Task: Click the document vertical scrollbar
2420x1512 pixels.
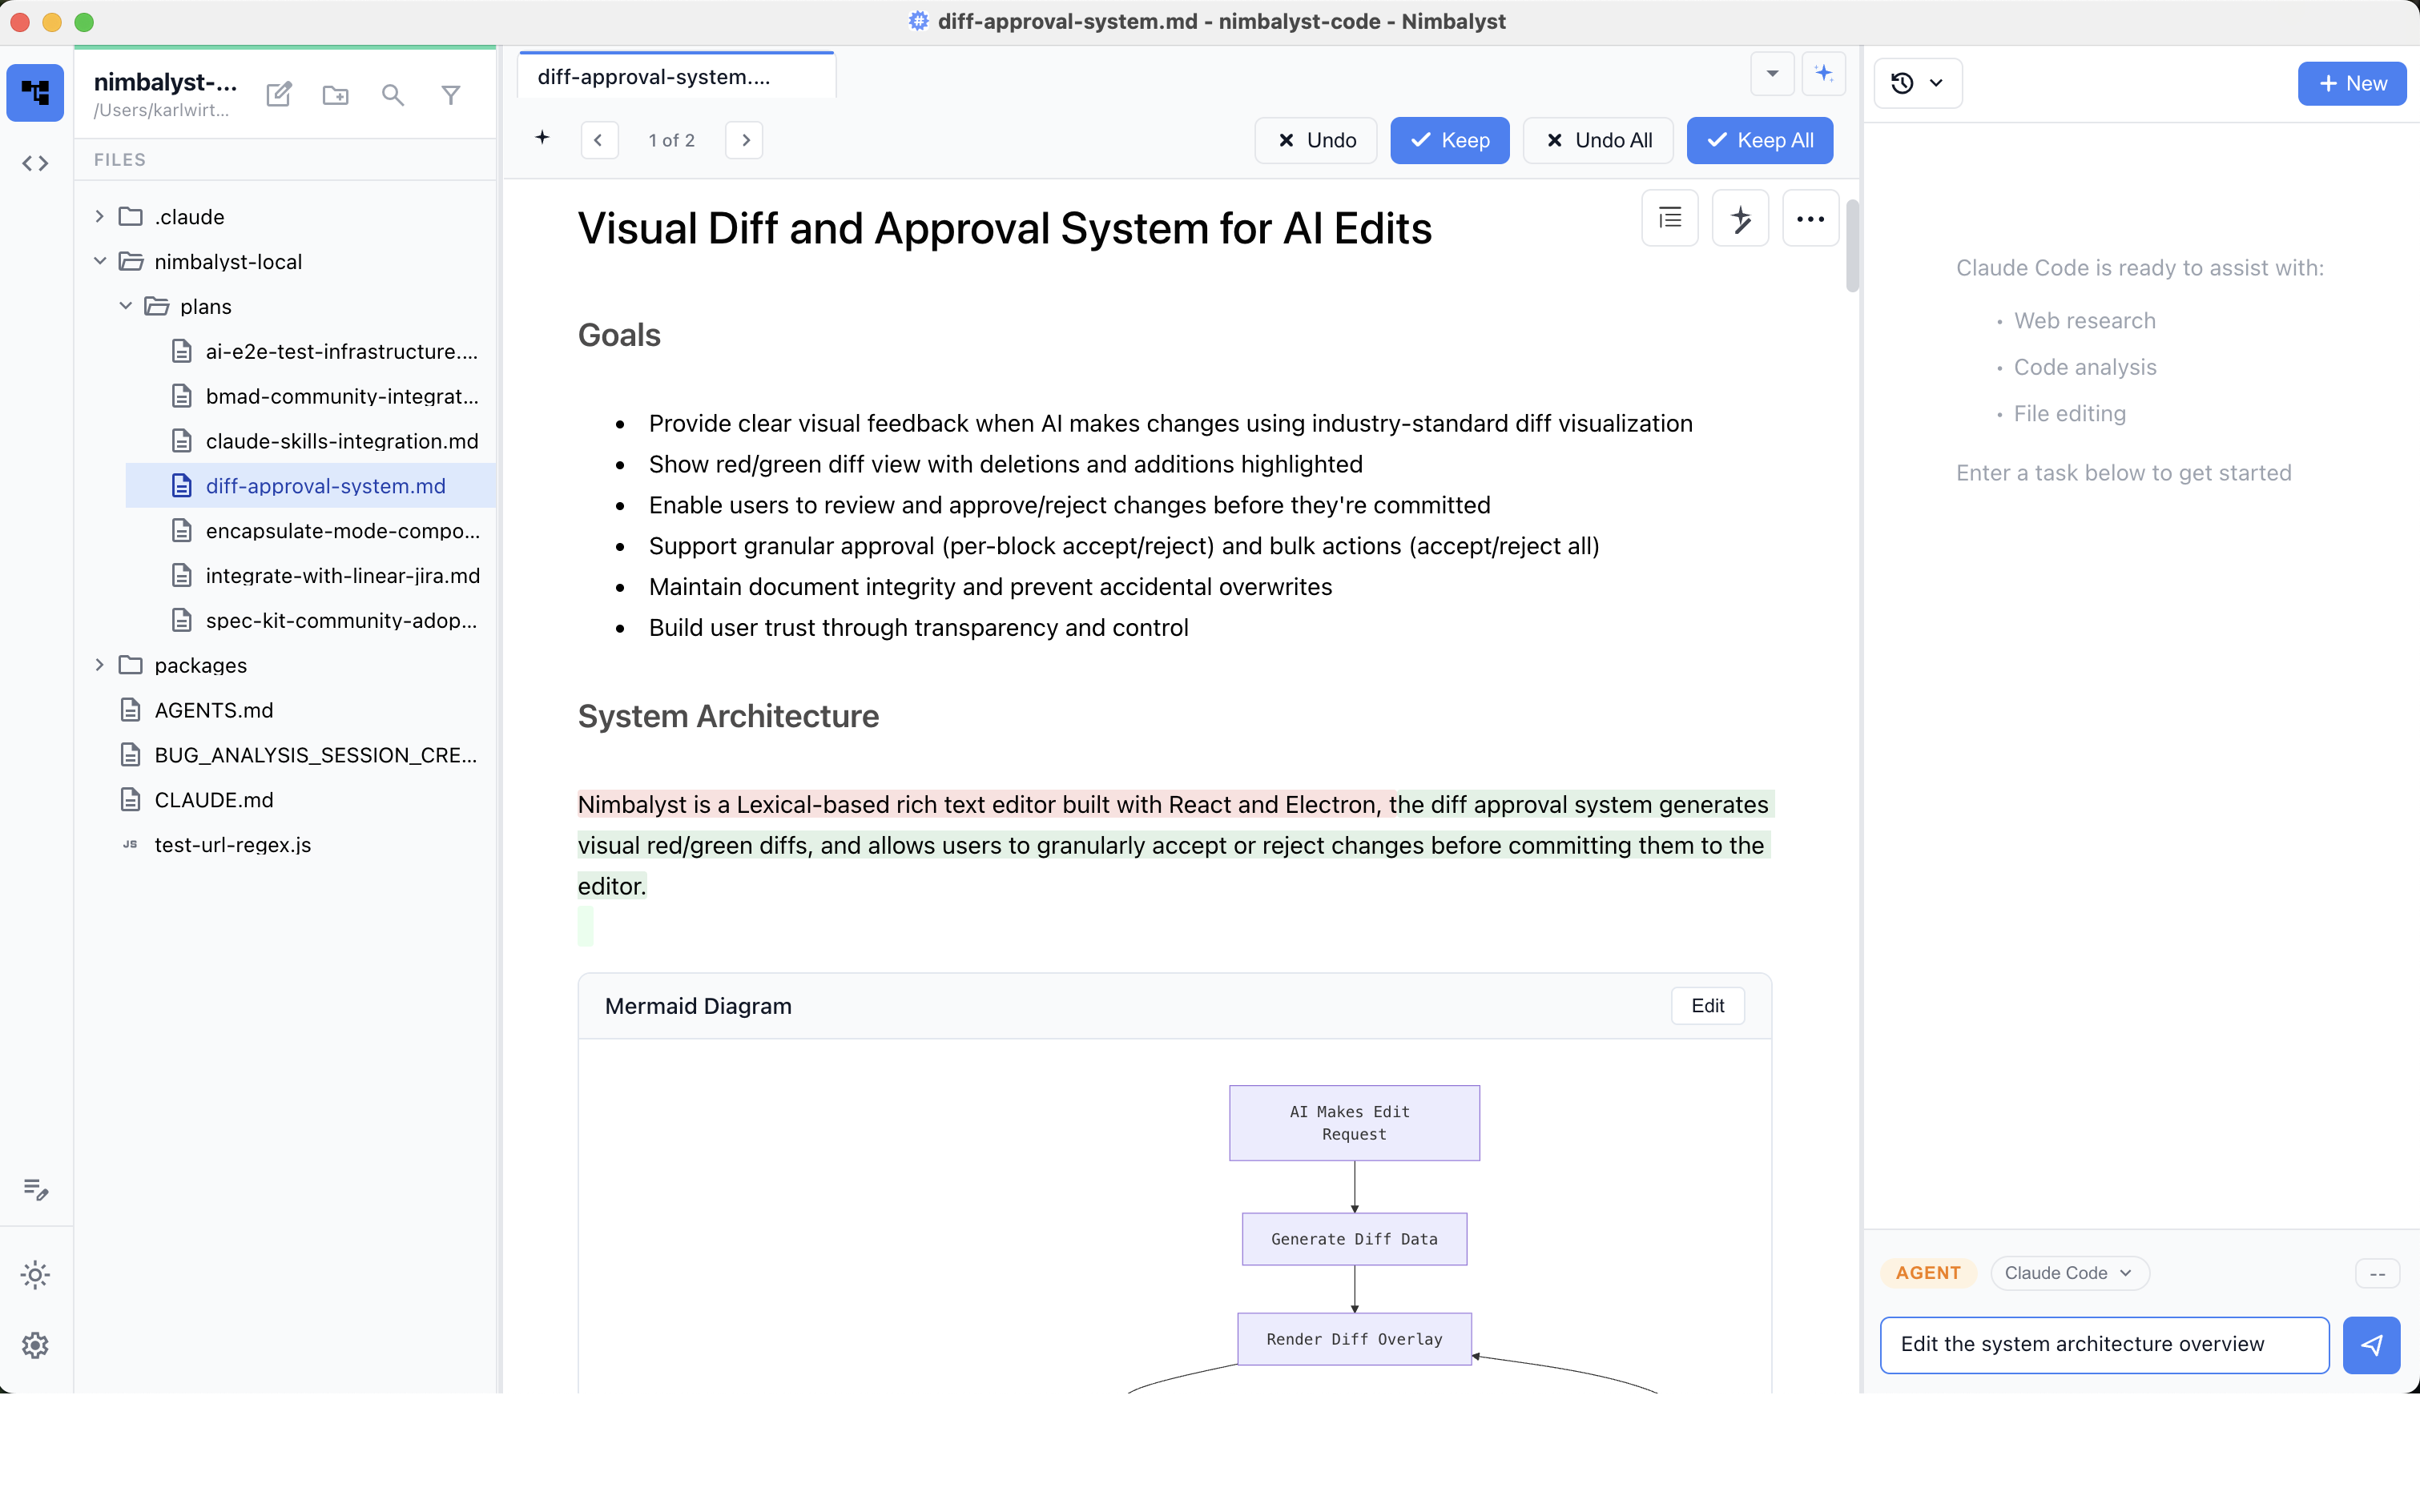Action: click(1853, 247)
